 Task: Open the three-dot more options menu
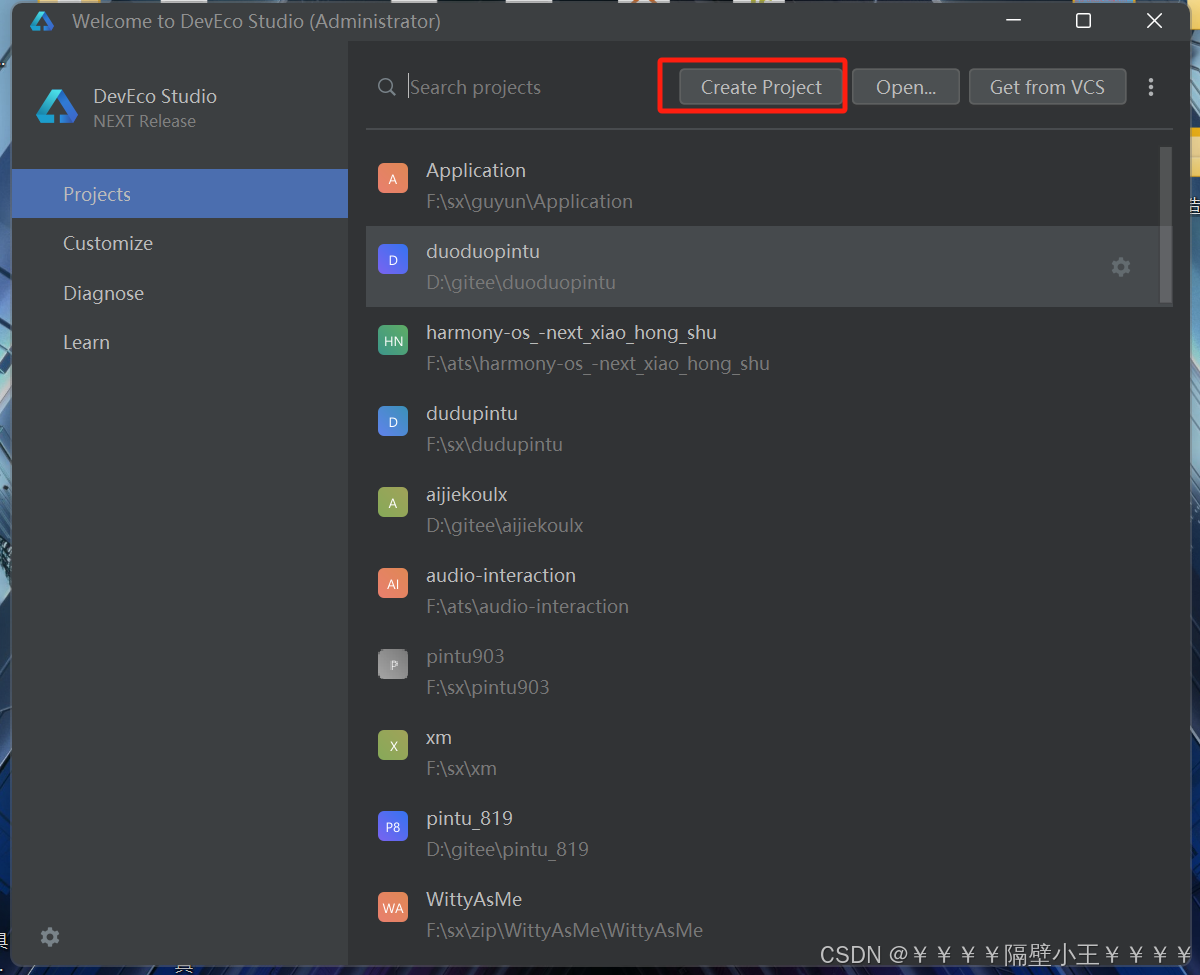click(x=1151, y=87)
